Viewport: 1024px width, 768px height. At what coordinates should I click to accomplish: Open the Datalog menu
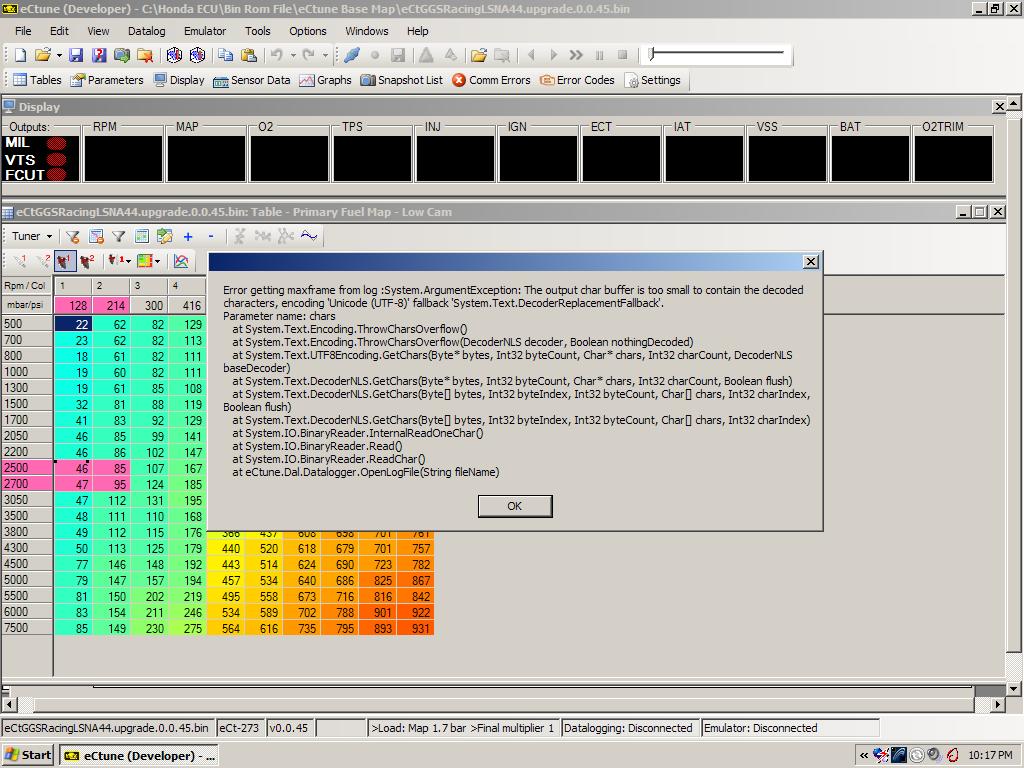tap(146, 31)
